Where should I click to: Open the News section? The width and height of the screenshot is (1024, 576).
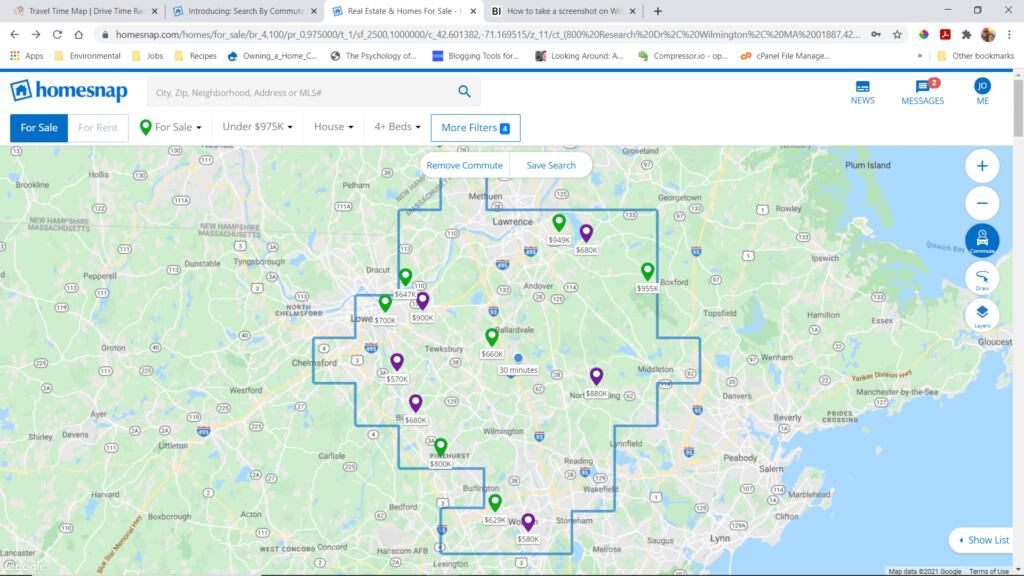(862, 93)
